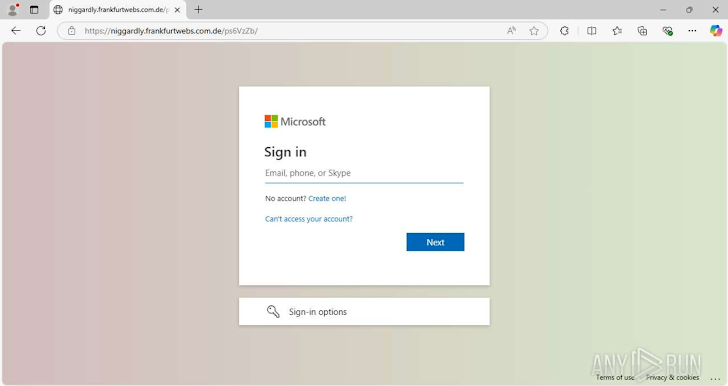728x386 pixels.
Task: Open the Favorites list icon
Action: tap(617, 31)
